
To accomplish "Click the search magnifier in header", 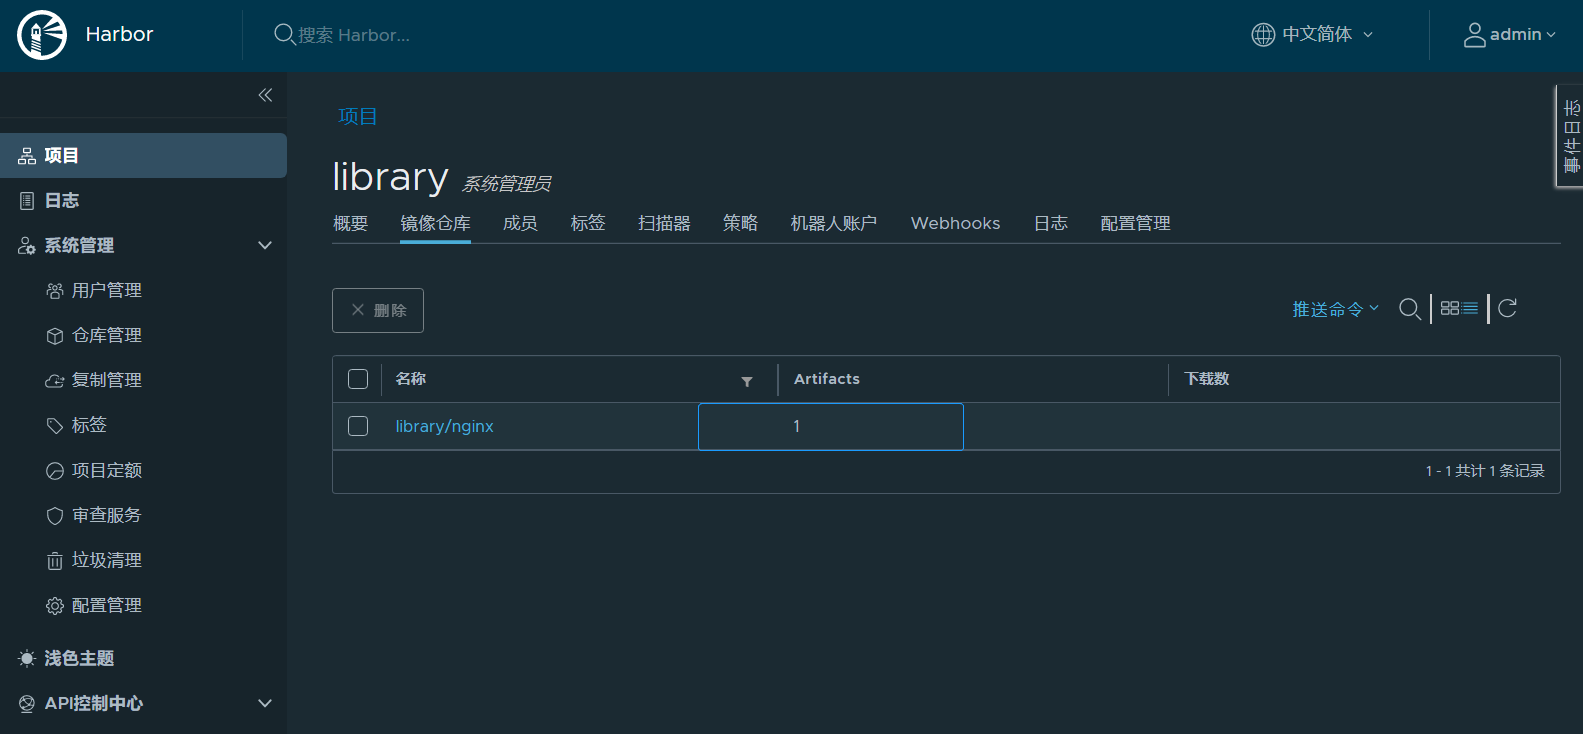I will [x=284, y=35].
